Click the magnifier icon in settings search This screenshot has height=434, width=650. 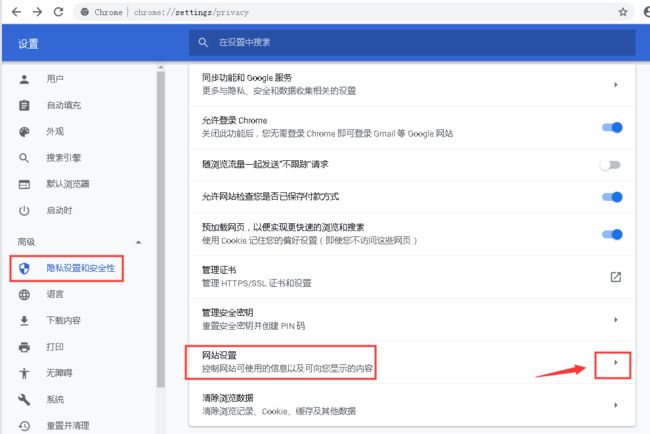203,42
